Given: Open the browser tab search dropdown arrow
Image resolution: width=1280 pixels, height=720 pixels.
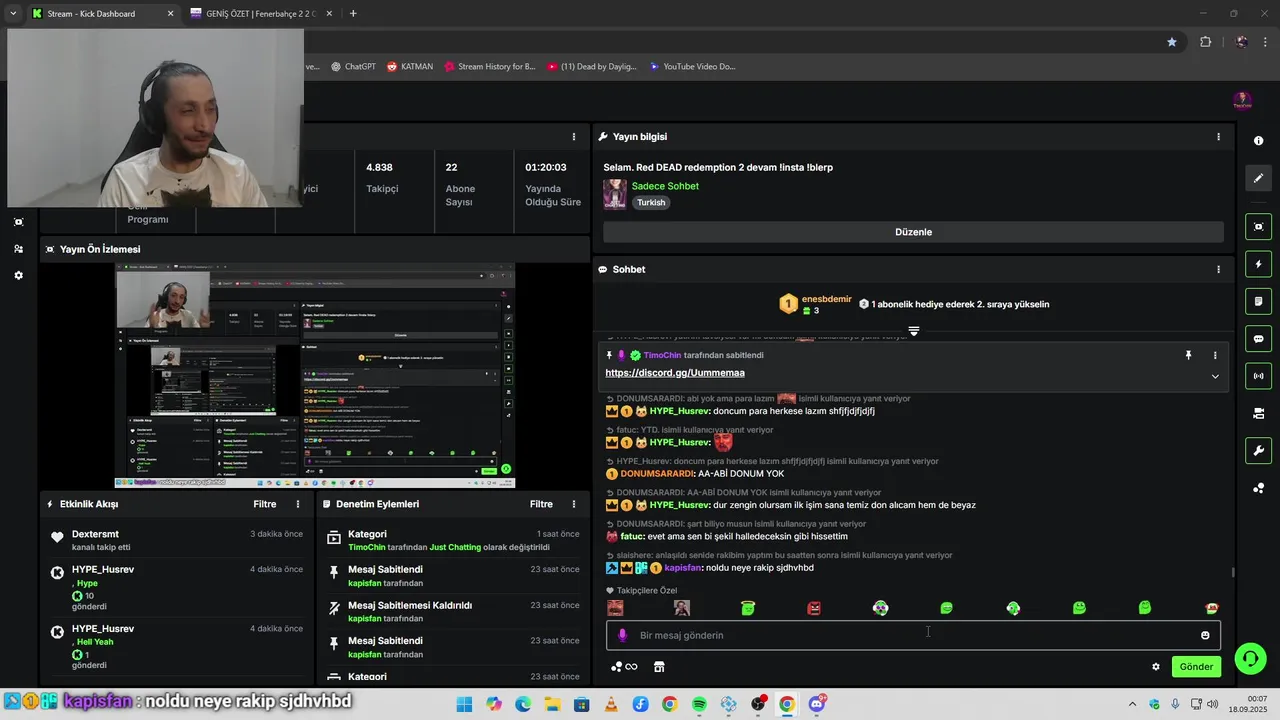Looking at the screenshot, I should [x=12, y=14].
